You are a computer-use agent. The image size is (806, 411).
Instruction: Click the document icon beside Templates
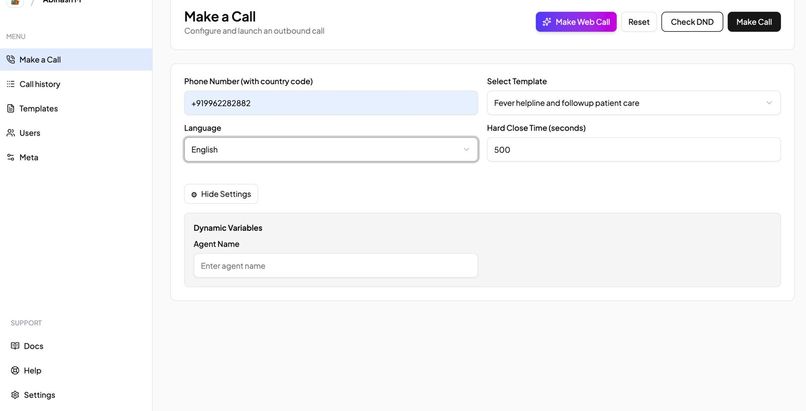point(10,108)
